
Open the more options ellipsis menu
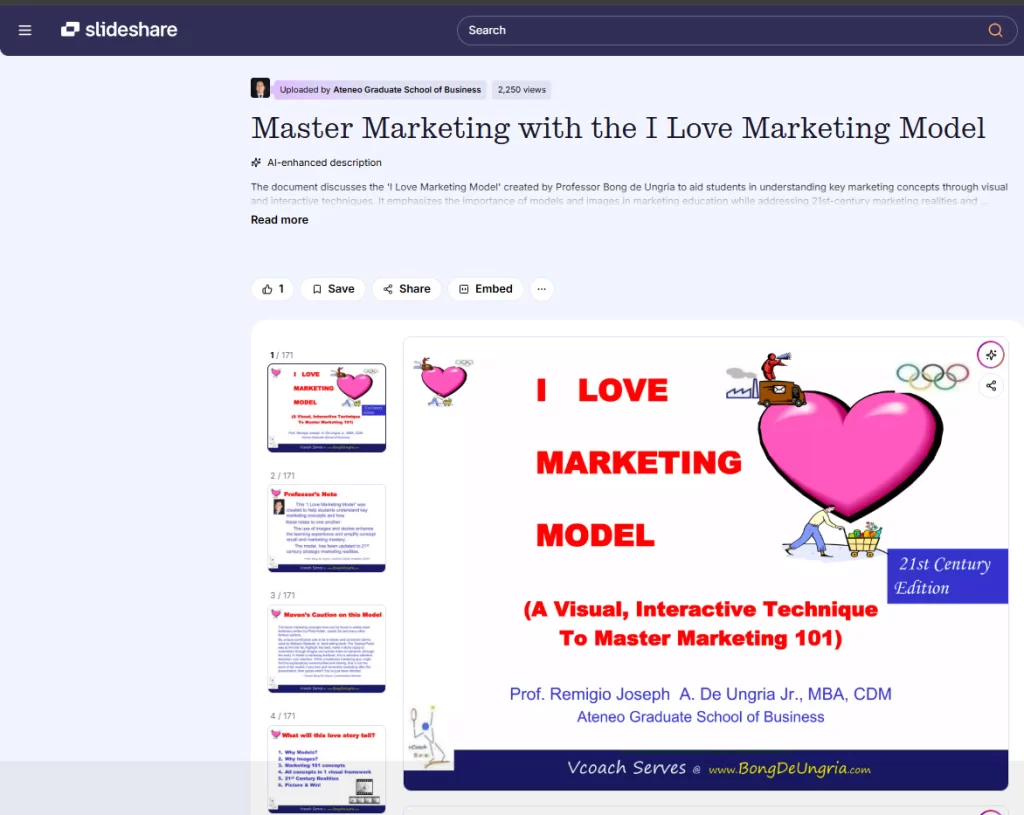pyautogui.click(x=541, y=289)
